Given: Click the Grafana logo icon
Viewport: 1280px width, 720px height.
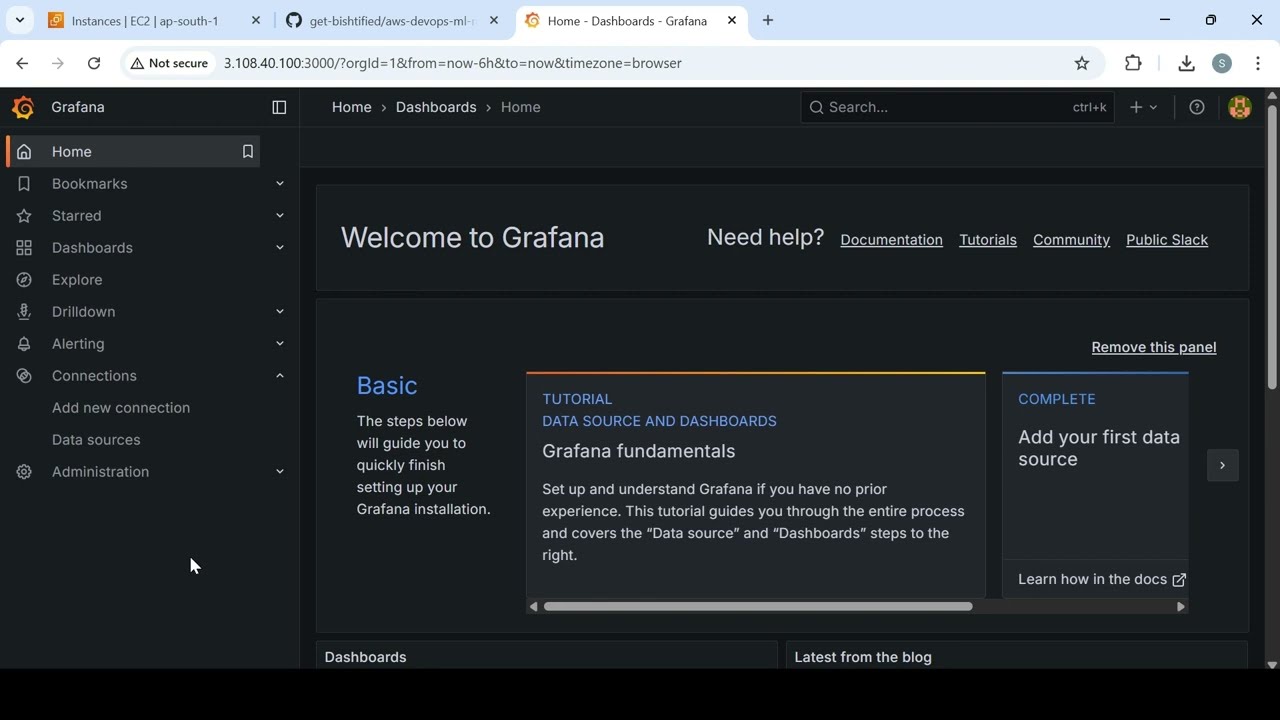Looking at the screenshot, I should click(x=23, y=107).
